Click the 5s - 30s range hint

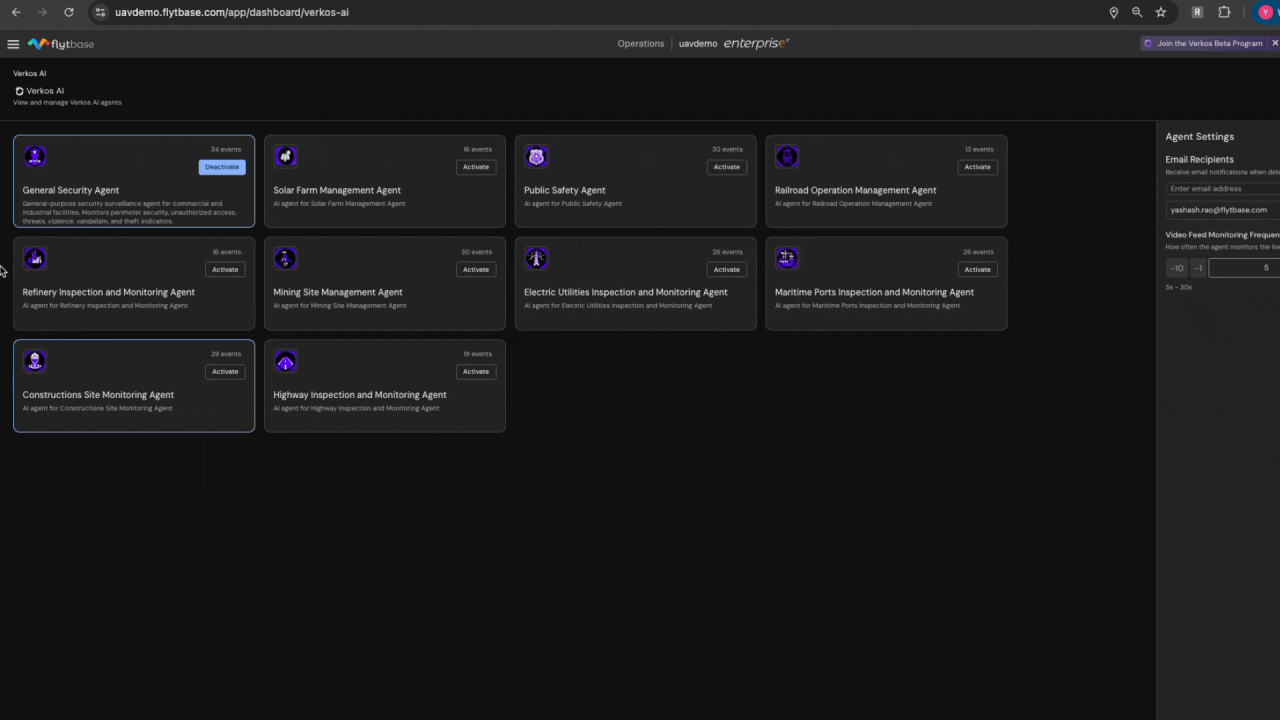point(1179,287)
